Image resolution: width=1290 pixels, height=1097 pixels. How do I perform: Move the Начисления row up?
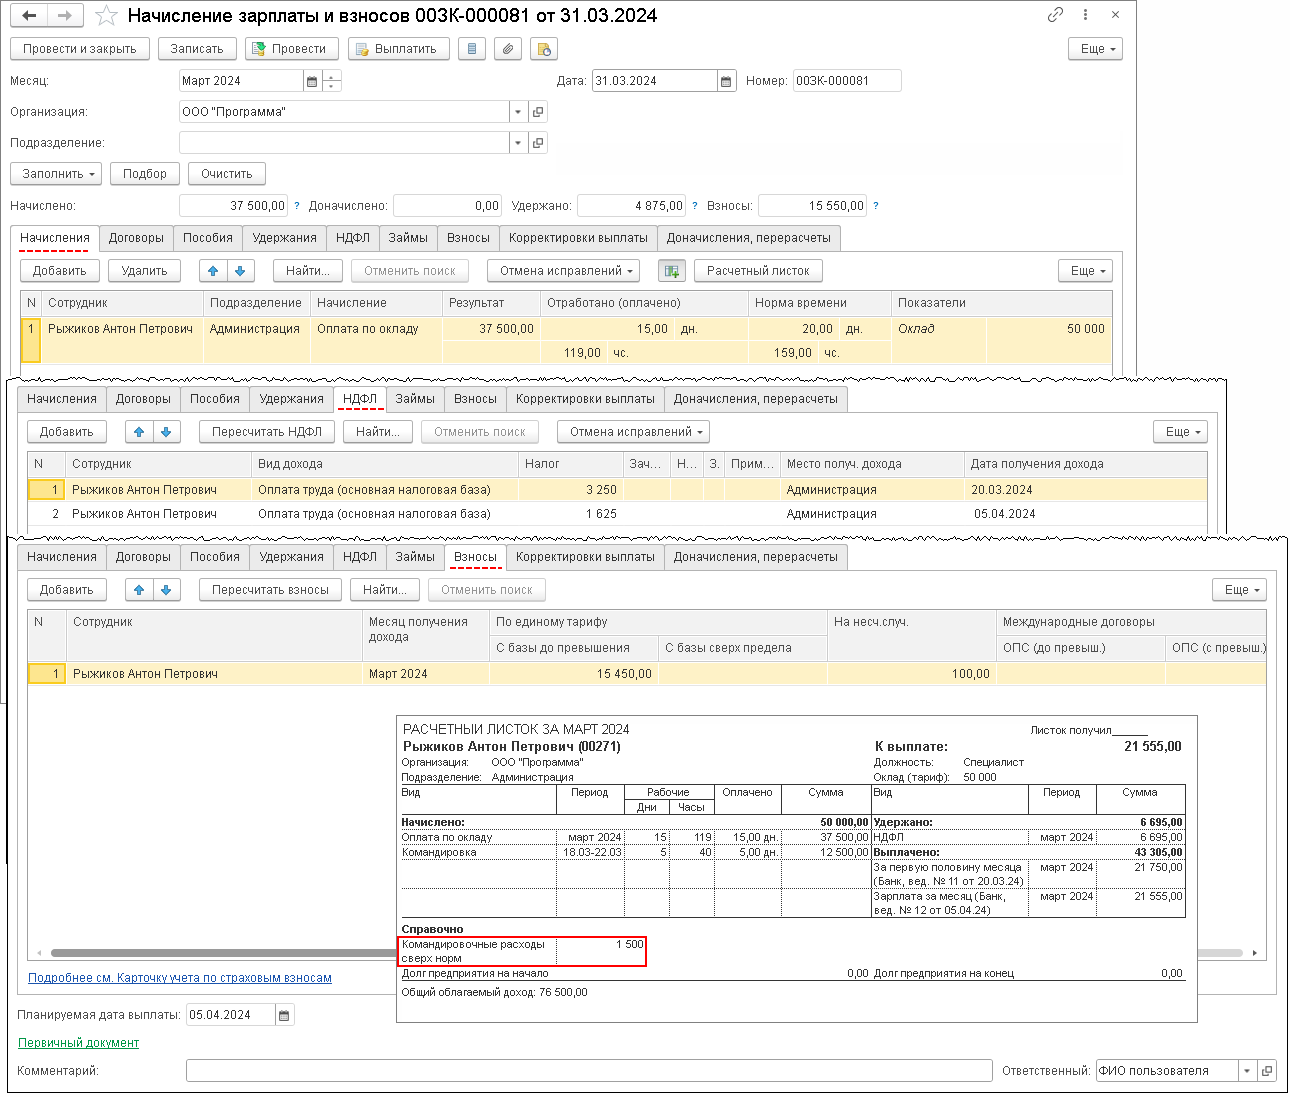click(x=213, y=271)
